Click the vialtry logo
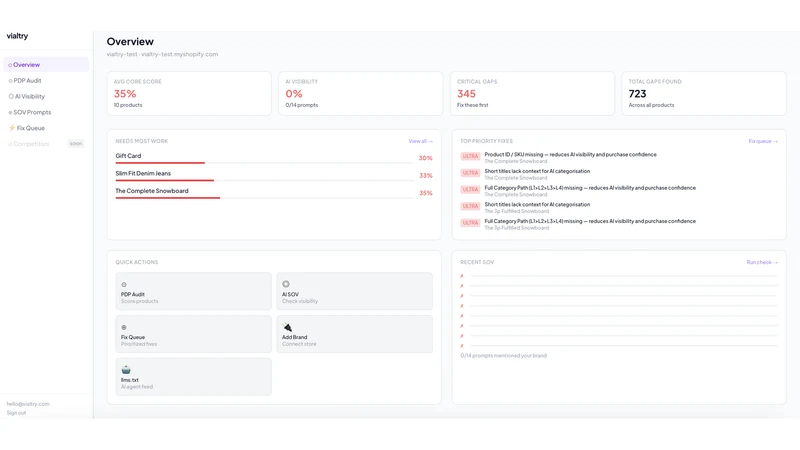 (17, 36)
